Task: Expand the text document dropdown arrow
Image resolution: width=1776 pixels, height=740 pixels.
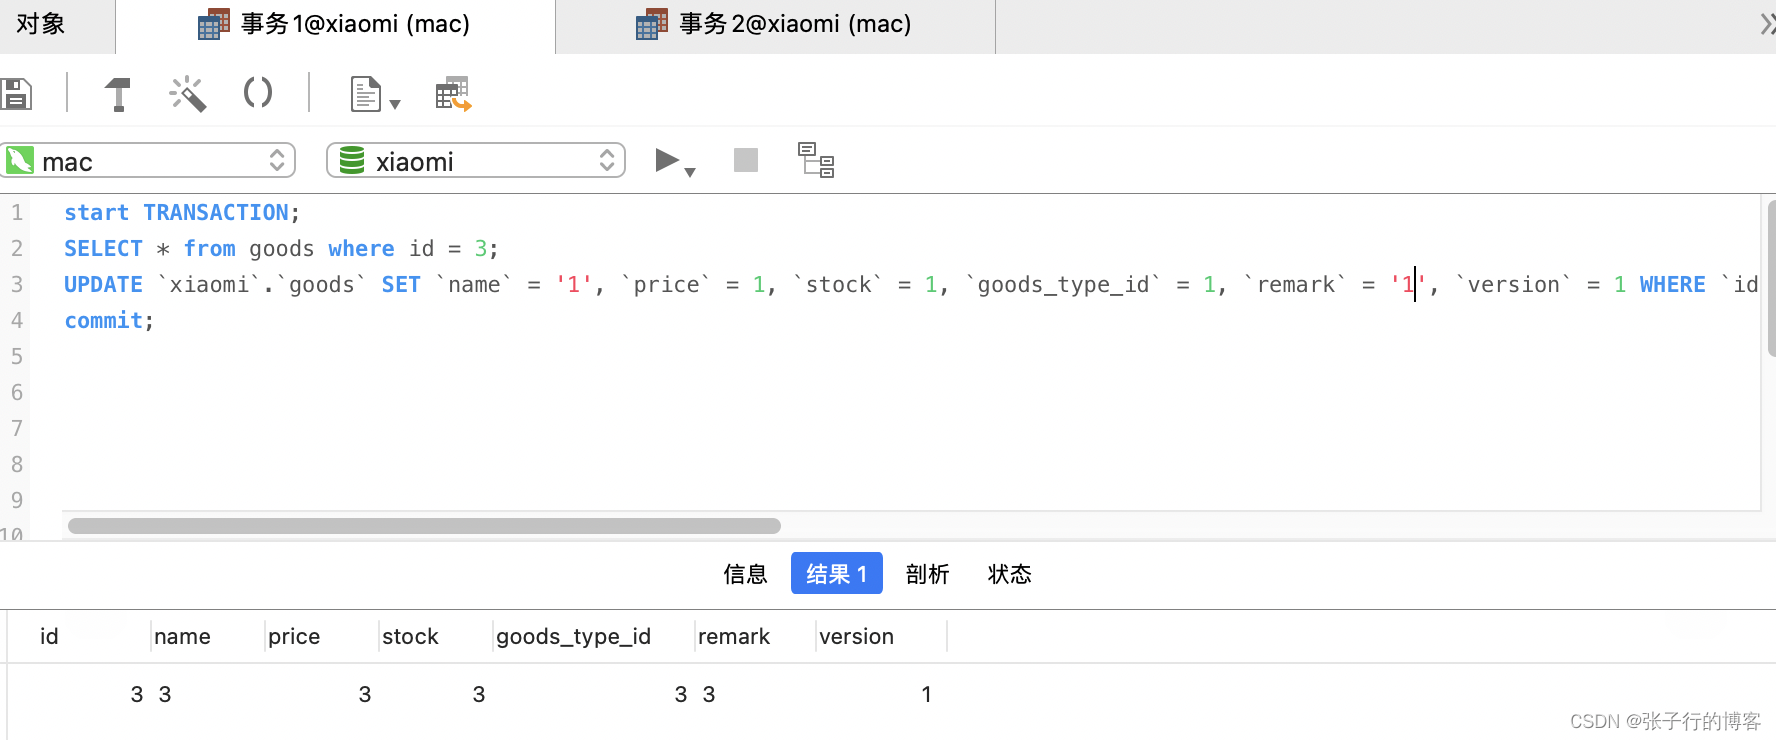Action: pyautogui.click(x=395, y=104)
